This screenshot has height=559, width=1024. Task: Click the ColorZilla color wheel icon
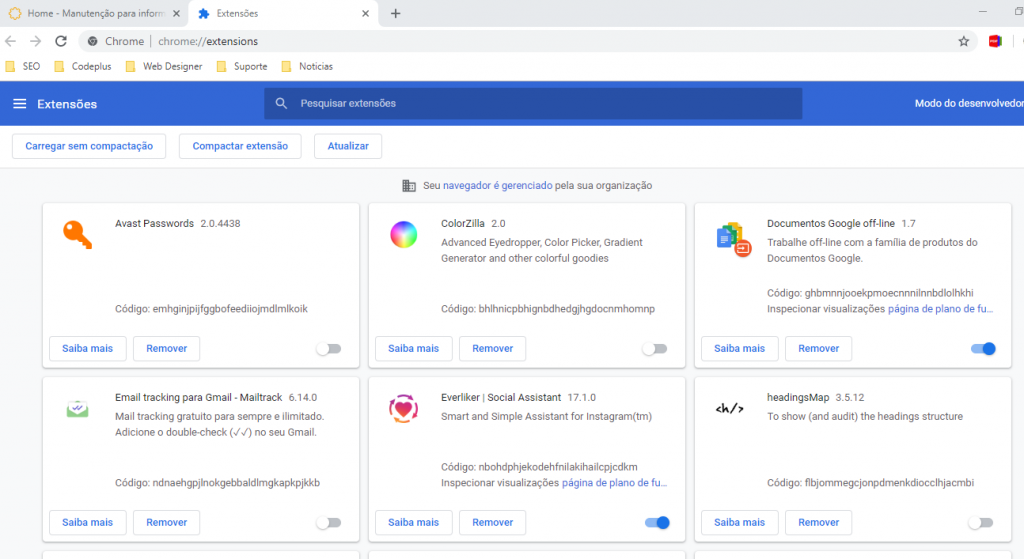coord(404,234)
